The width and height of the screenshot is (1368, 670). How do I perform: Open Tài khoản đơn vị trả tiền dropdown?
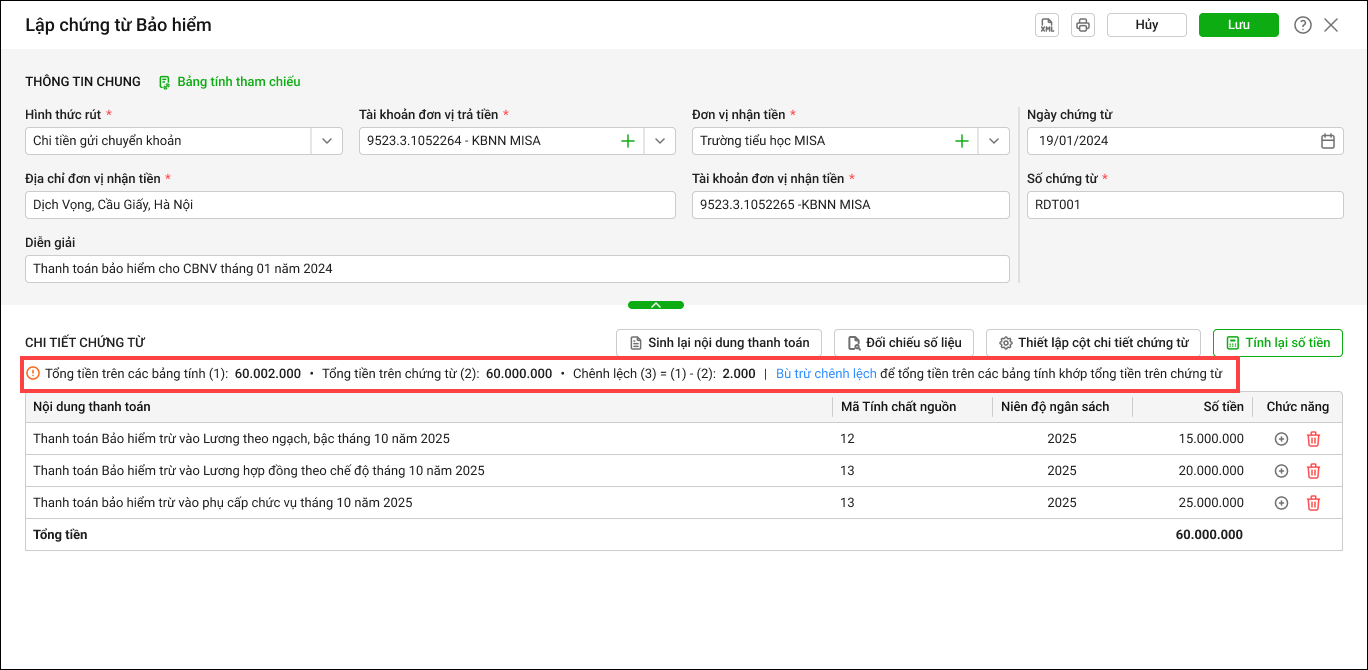pyautogui.click(x=660, y=141)
